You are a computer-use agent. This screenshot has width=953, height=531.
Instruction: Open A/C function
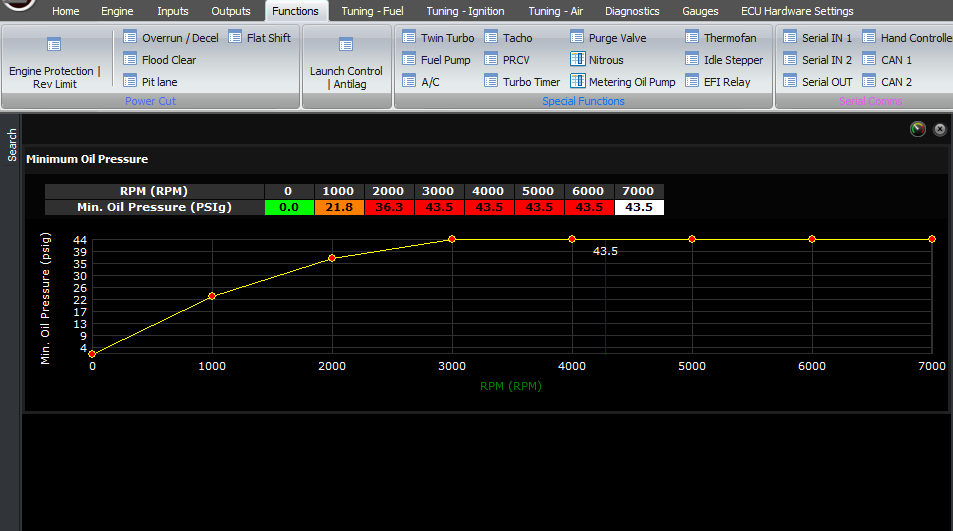click(x=421, y=81)
